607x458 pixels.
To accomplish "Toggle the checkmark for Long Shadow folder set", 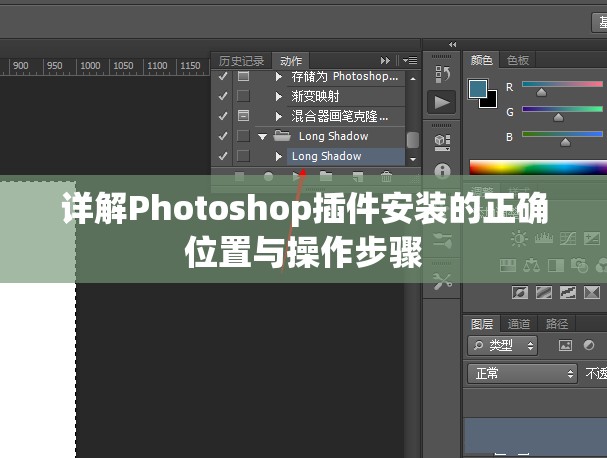I will [x=223, y=136].
